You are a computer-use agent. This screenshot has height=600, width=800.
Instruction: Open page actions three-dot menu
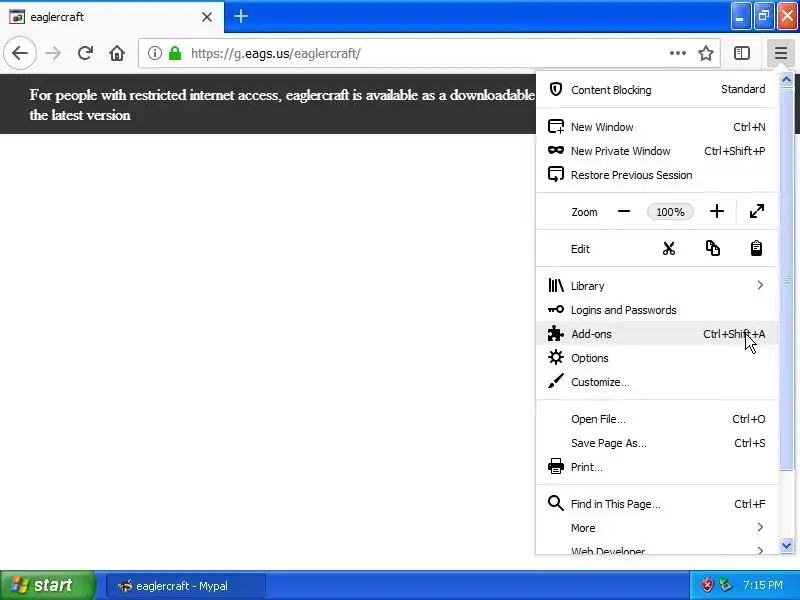[678, 53]
